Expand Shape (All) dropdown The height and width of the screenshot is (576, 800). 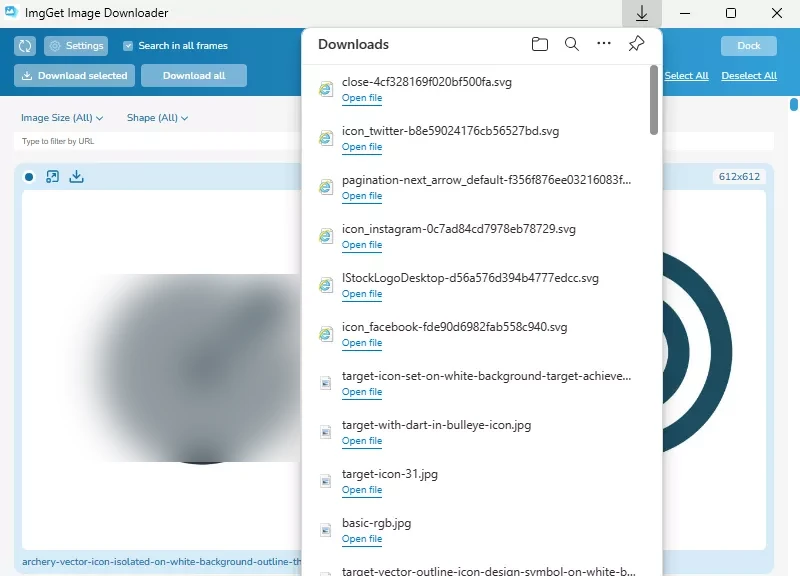click(157, 118)
